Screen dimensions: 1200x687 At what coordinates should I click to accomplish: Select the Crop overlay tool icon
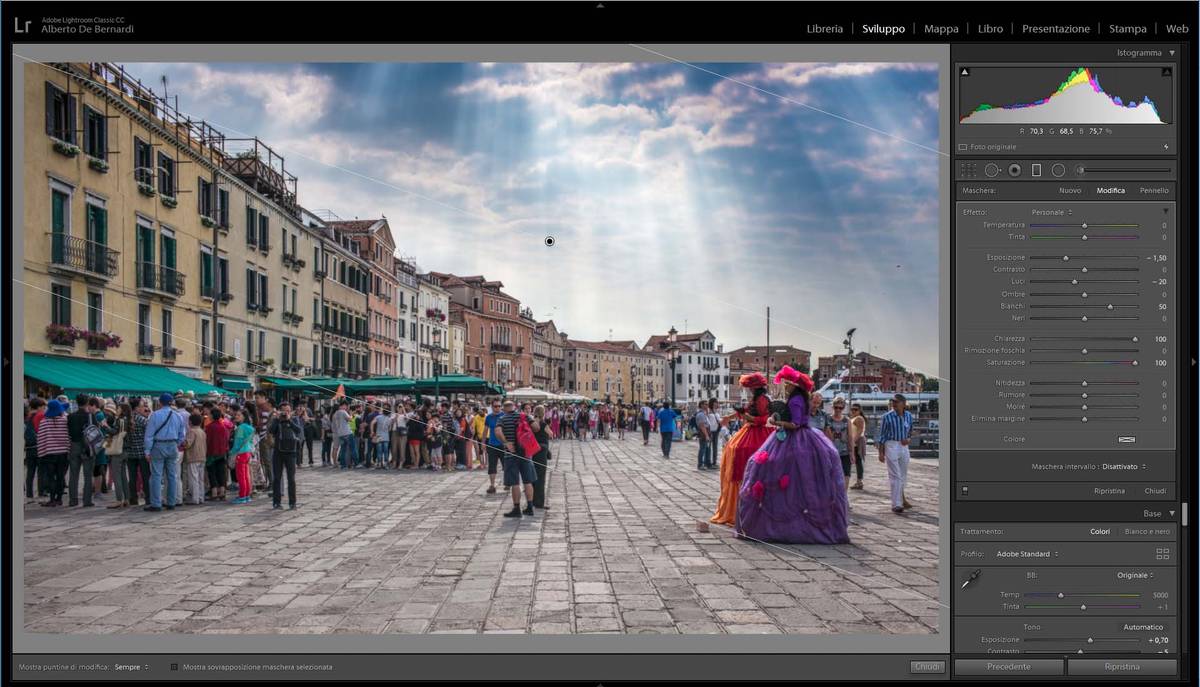[x=967, y=170]
